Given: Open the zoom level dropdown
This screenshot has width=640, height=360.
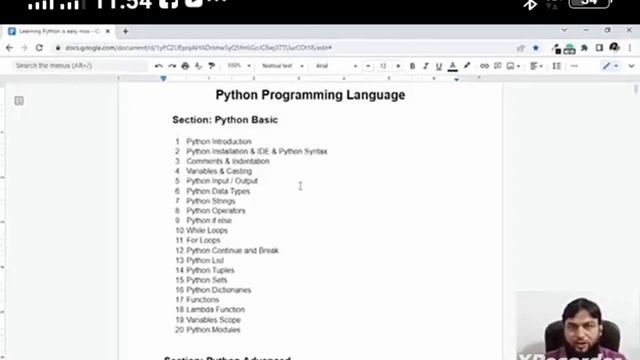Looking at the screenshot, I should (239, 66).
